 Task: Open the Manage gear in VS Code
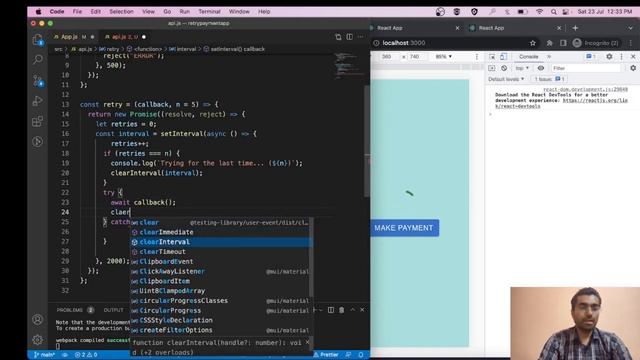38,340
